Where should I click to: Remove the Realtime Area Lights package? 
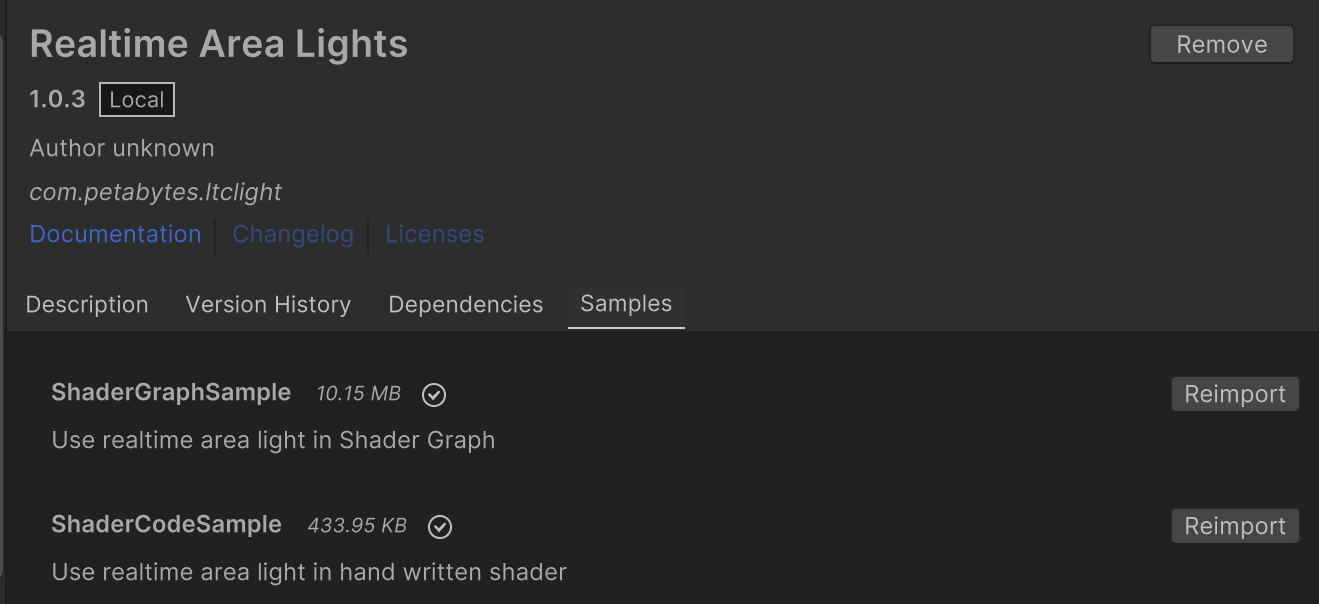[1221, 45]
